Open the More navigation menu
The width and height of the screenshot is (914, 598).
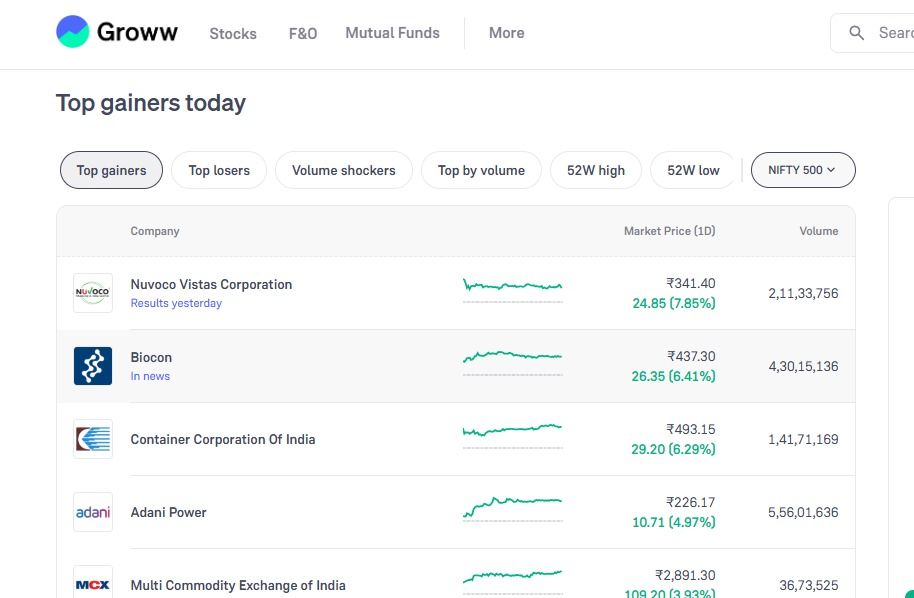pyautogui.click(x=506, y=33)
